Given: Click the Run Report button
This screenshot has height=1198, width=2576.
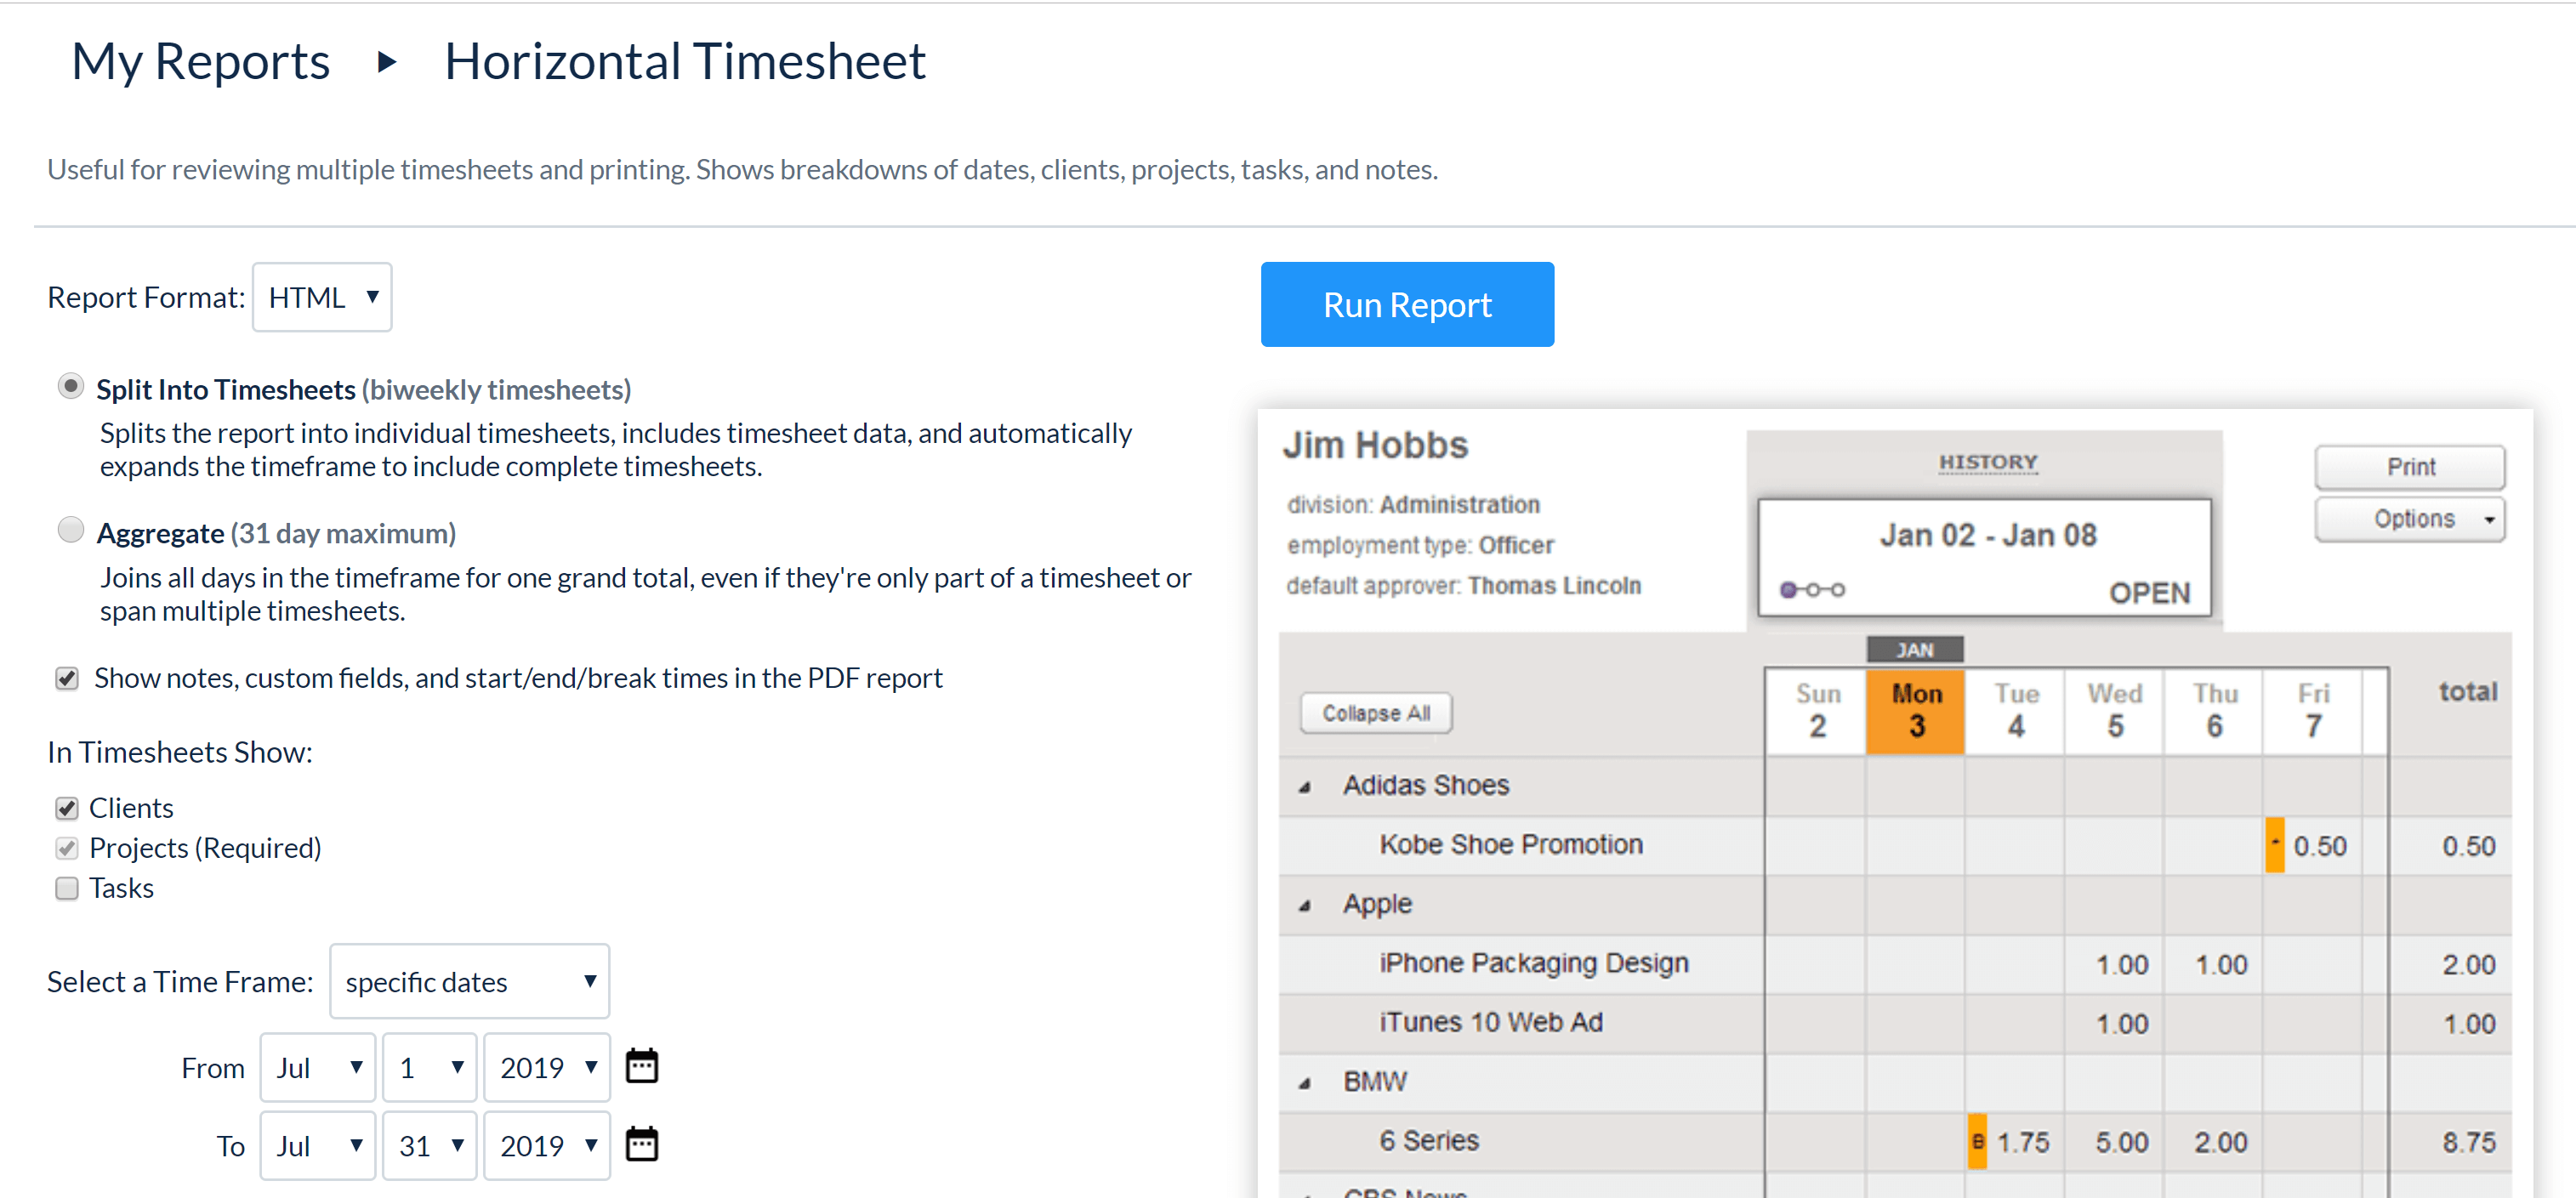Looking at the screenshot, I should point(1407,304).
